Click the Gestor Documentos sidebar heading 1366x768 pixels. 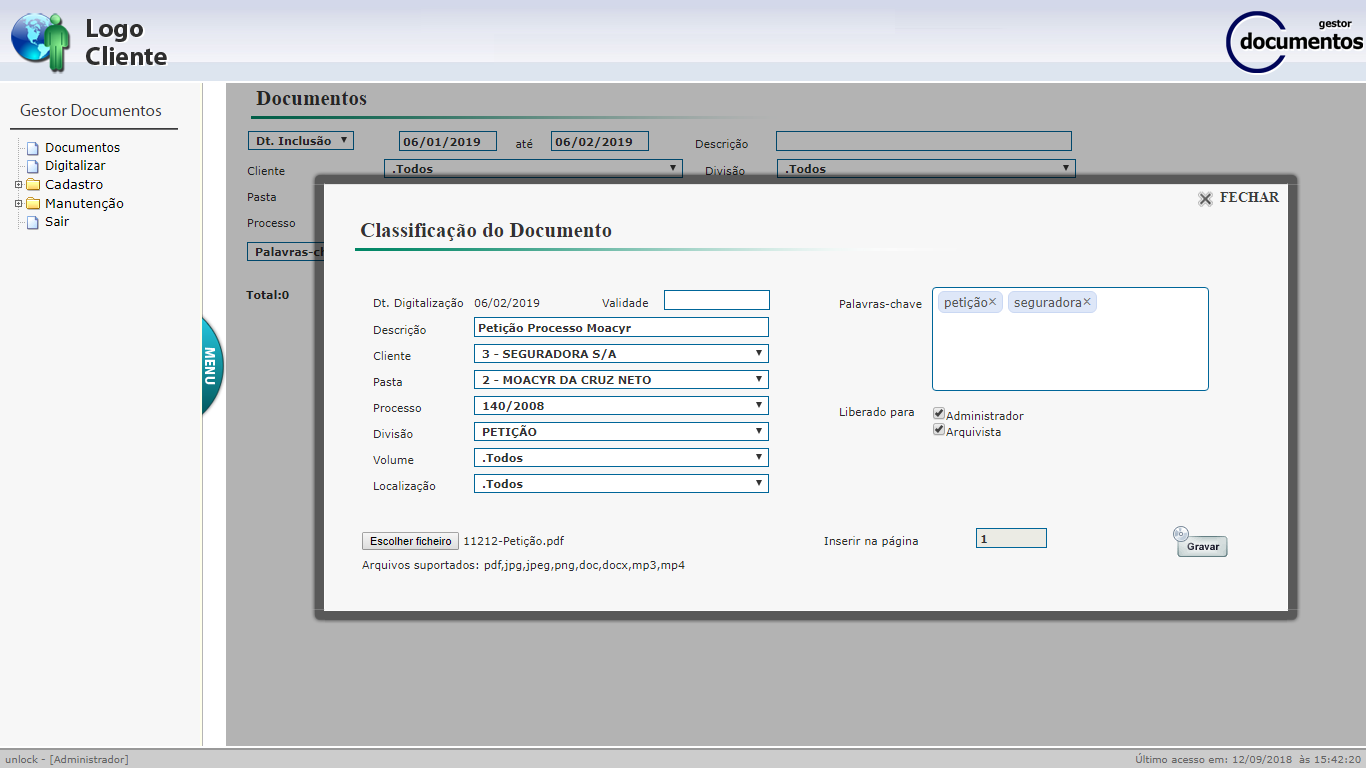[91, 111]
